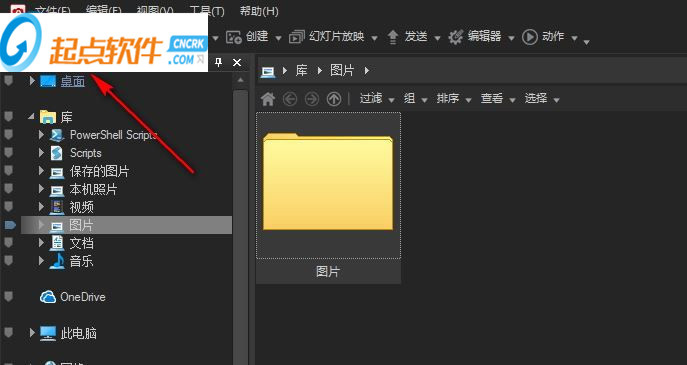Expand the 音乐 node
The width and height of the screenshot is (687, 365).
(42, 261)
